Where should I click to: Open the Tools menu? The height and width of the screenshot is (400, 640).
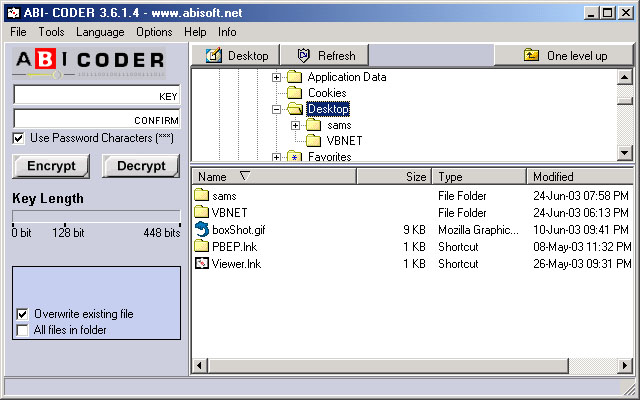51,32
